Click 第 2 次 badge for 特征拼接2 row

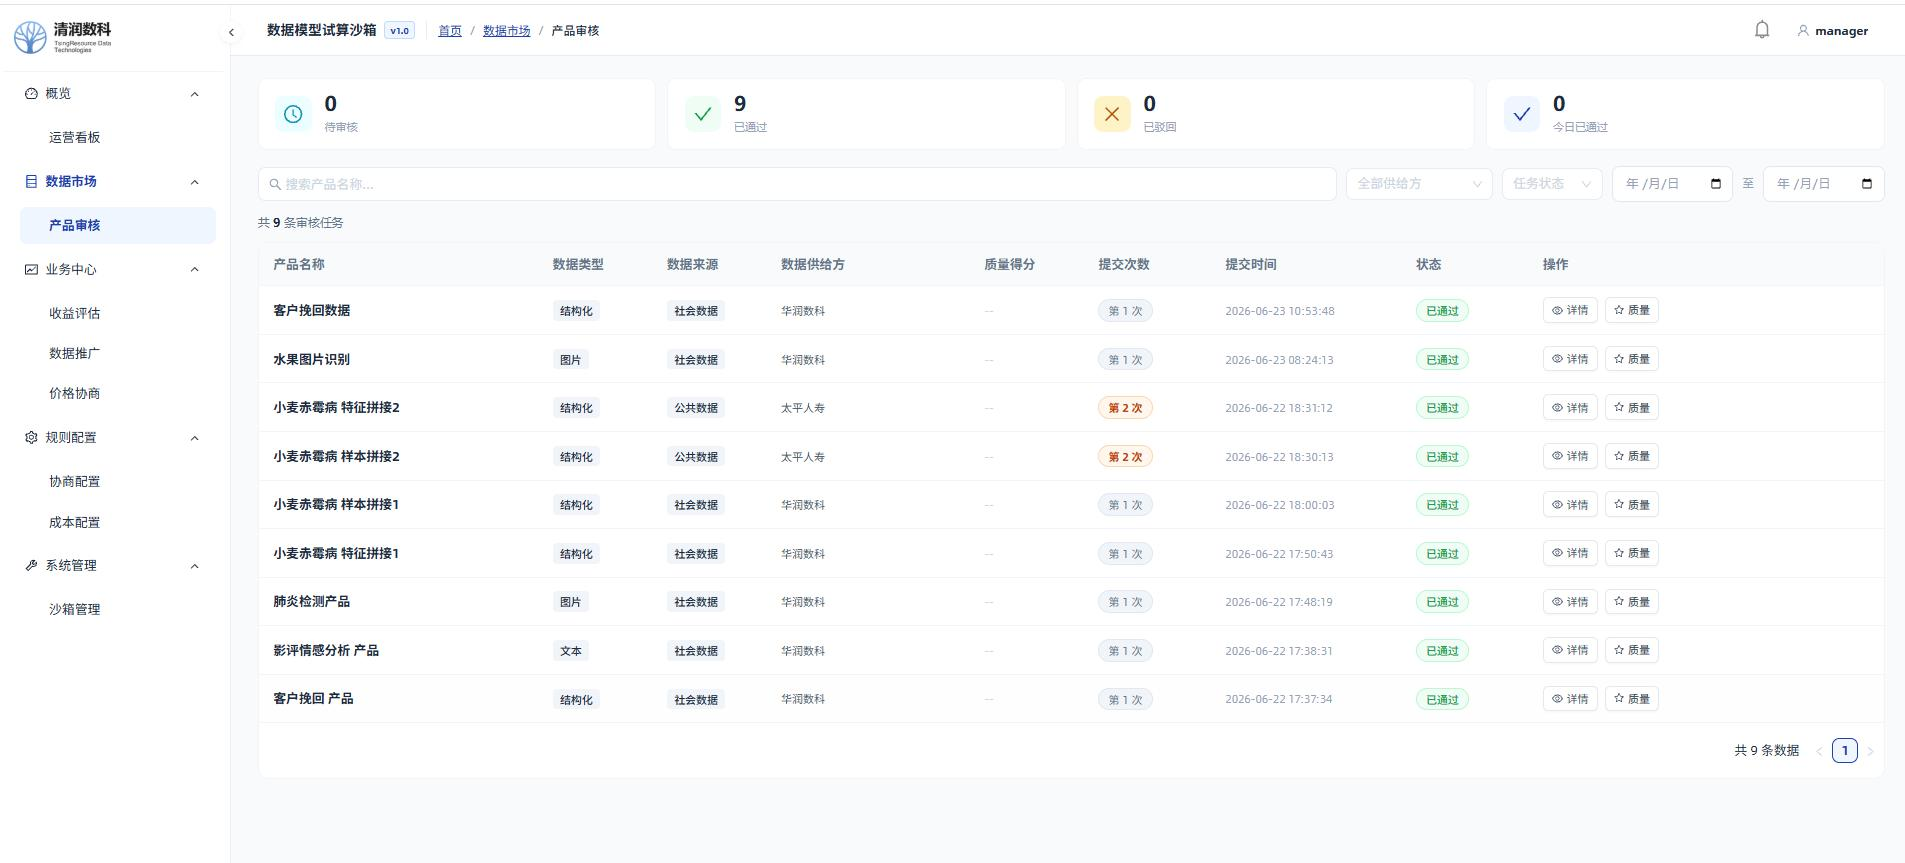coord(1125,408)
